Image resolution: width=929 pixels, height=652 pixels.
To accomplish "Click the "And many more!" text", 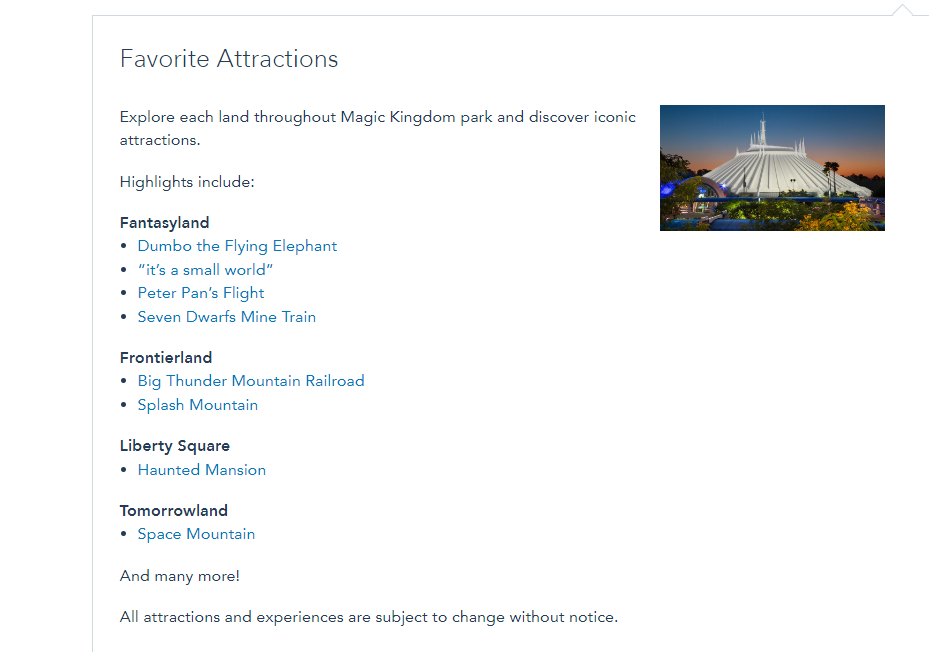I will (x=180, y=576).
